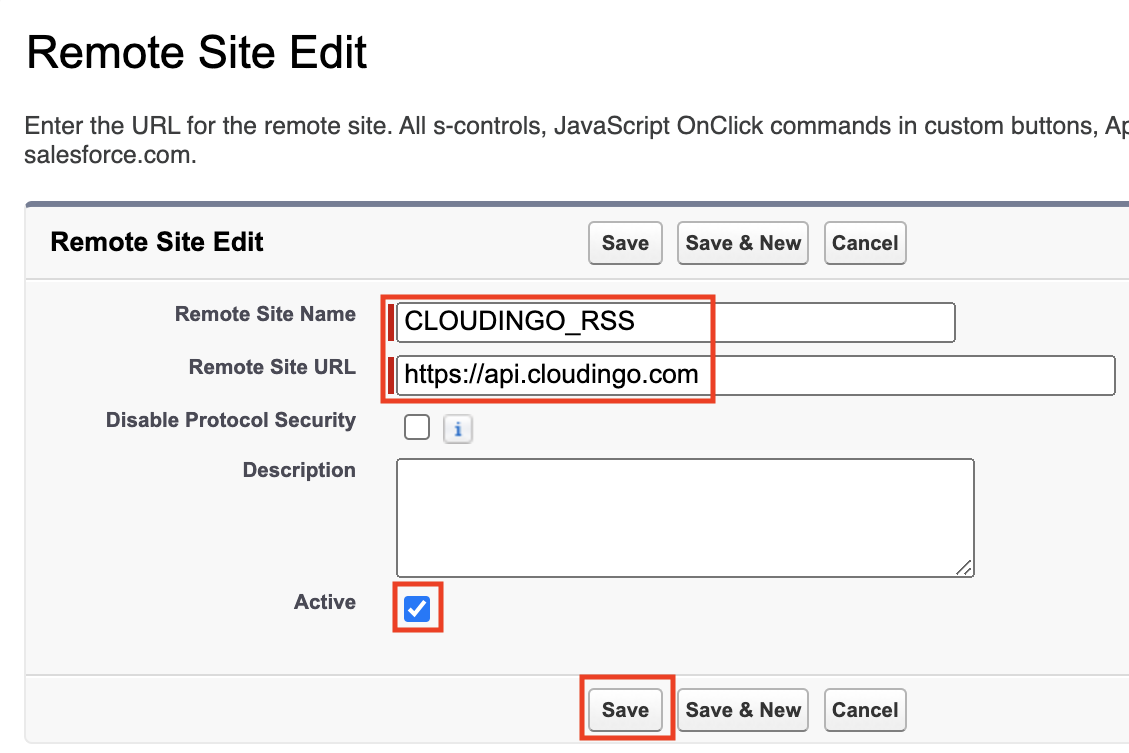Open the Disable Protocol Security info icon
This screenshot has height=753, width=1129.
click(457, 430)
